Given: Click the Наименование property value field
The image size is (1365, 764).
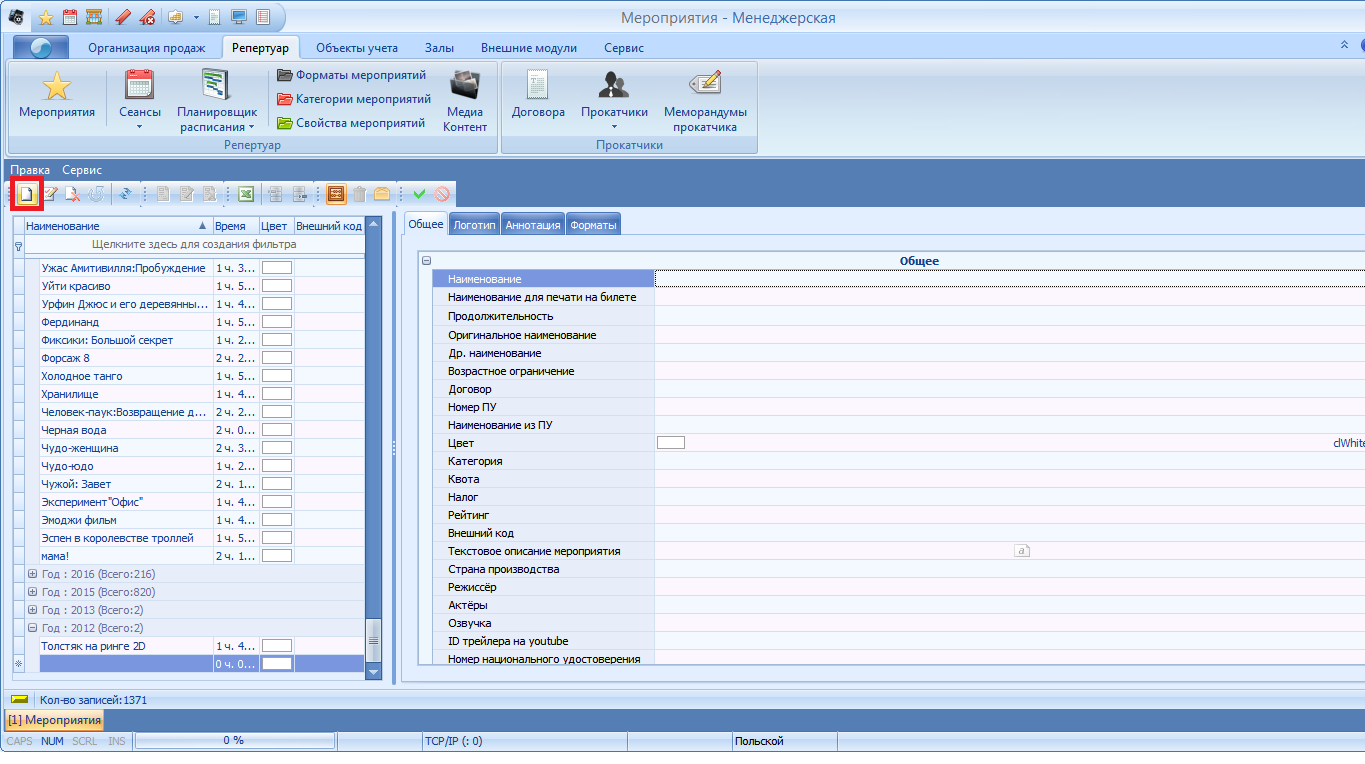Looking at the screenshot, I should [1010, 279].
